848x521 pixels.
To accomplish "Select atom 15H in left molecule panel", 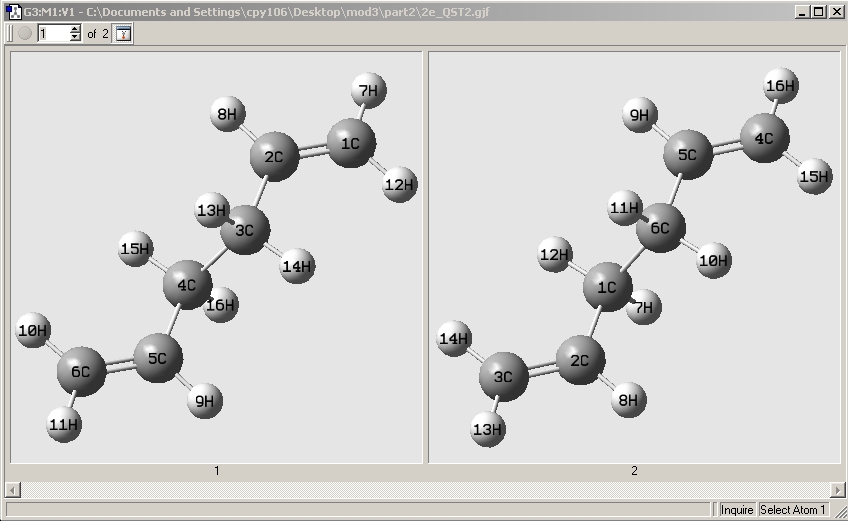I will tap(135, 248).
